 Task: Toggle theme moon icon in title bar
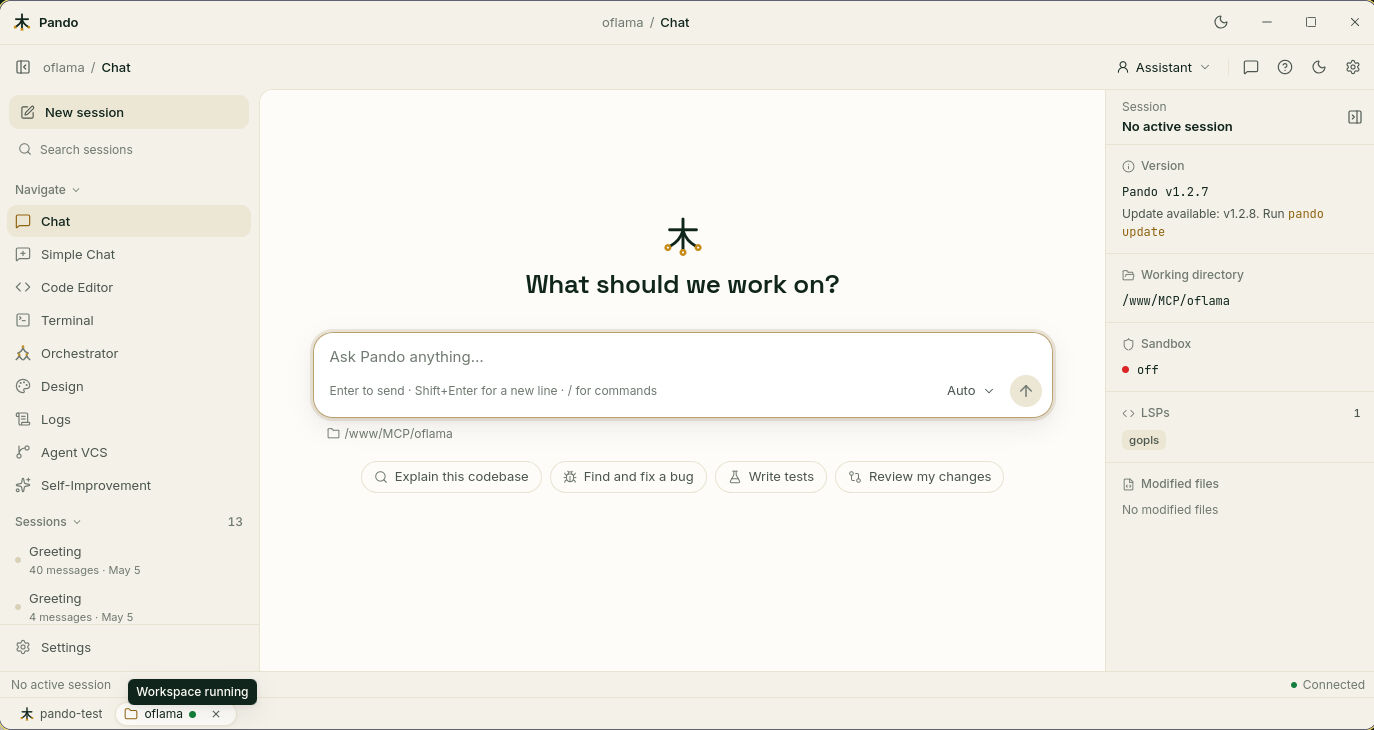click(1221, 22)
